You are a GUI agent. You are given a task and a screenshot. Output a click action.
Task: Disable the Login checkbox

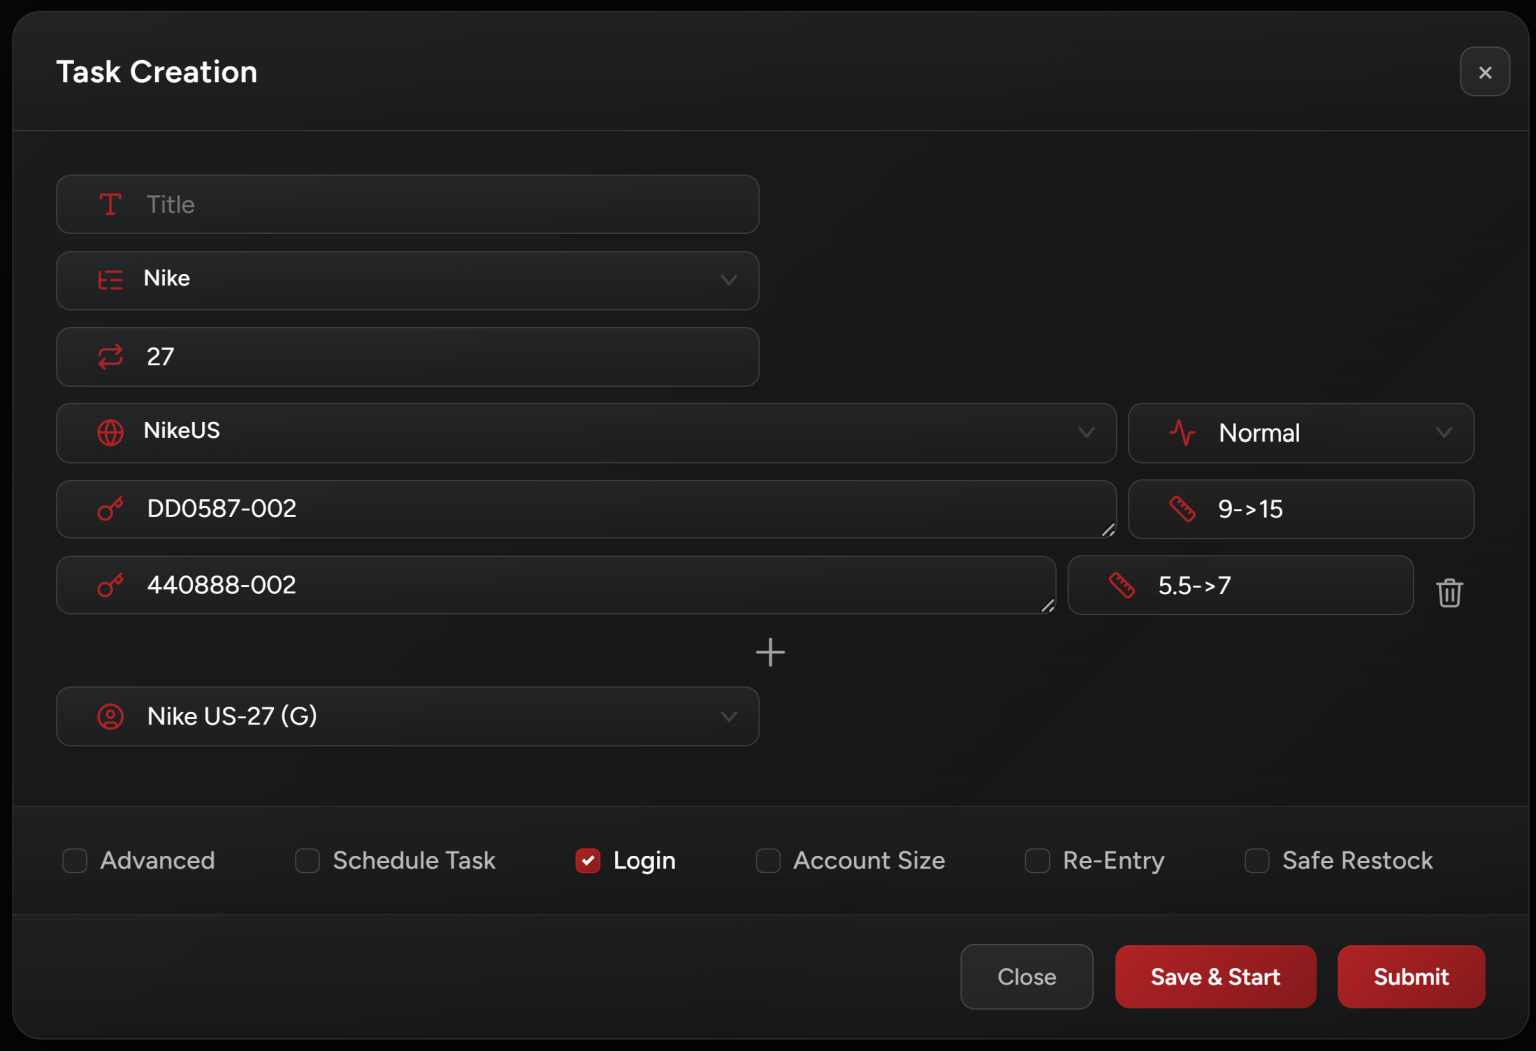point(588,861)
